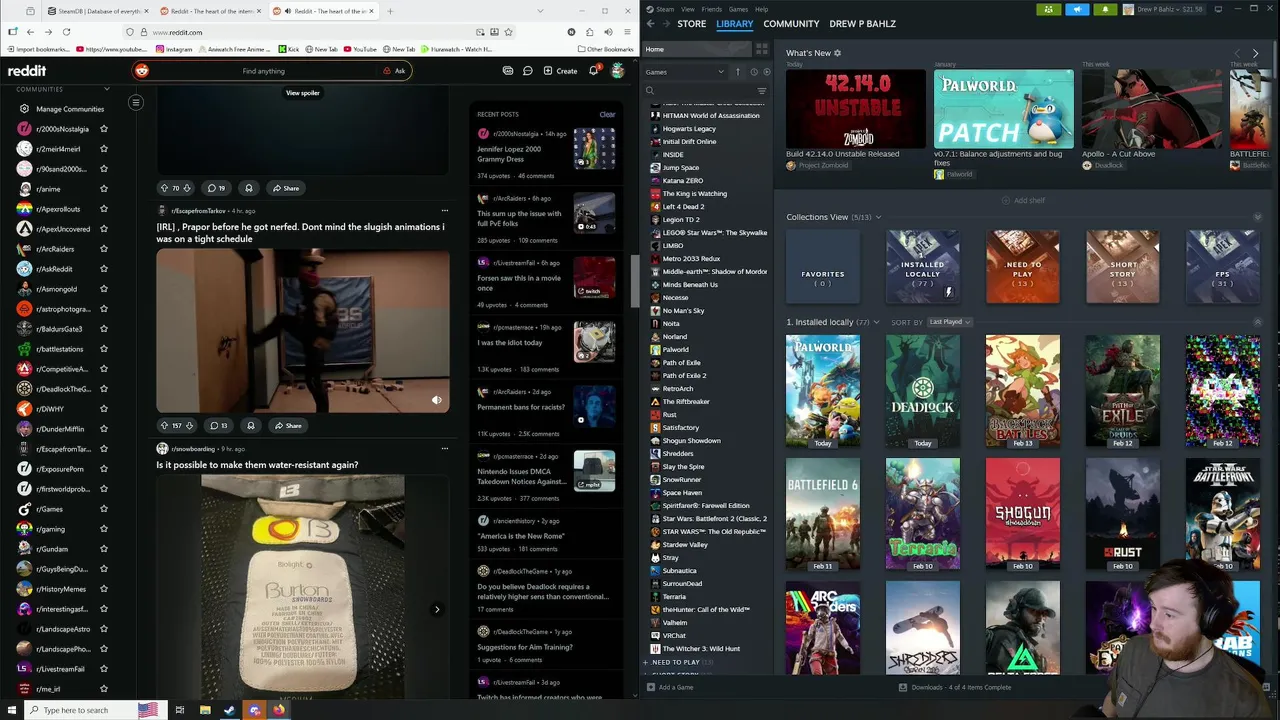This screenshot has height=720, width=1280.
Task: Collapse Installed locally shelf chevron
Action: pyautogui.click(x=1258, y=322)
